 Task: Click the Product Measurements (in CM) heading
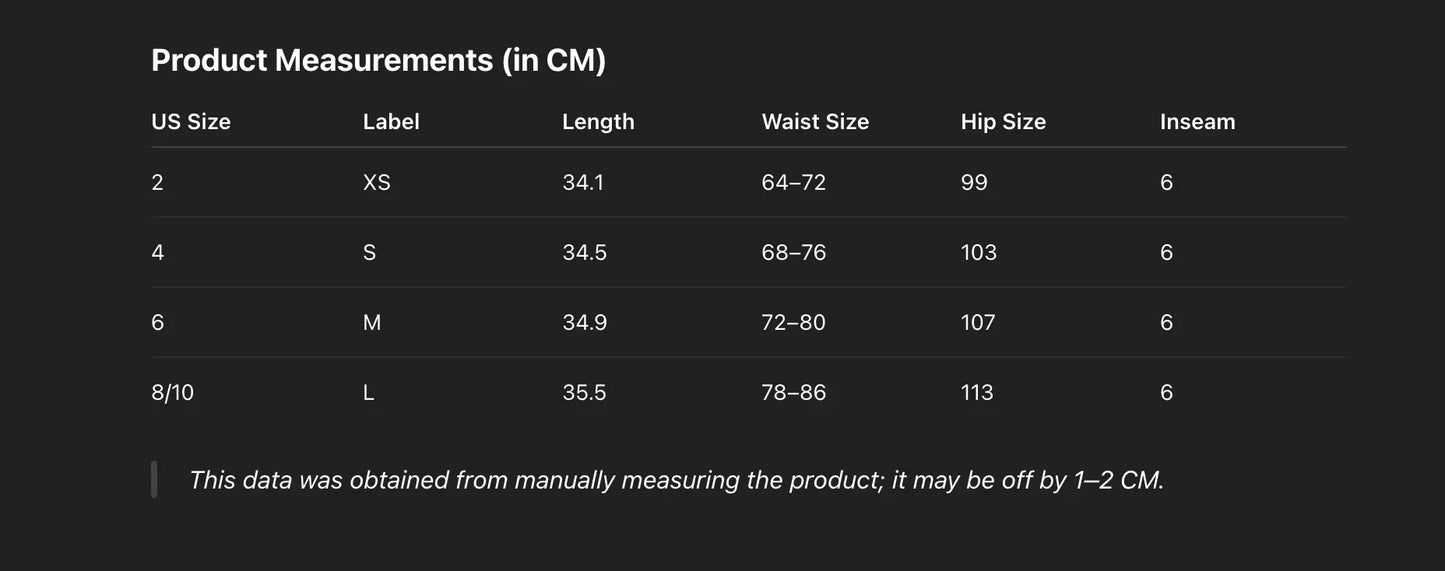378,60
